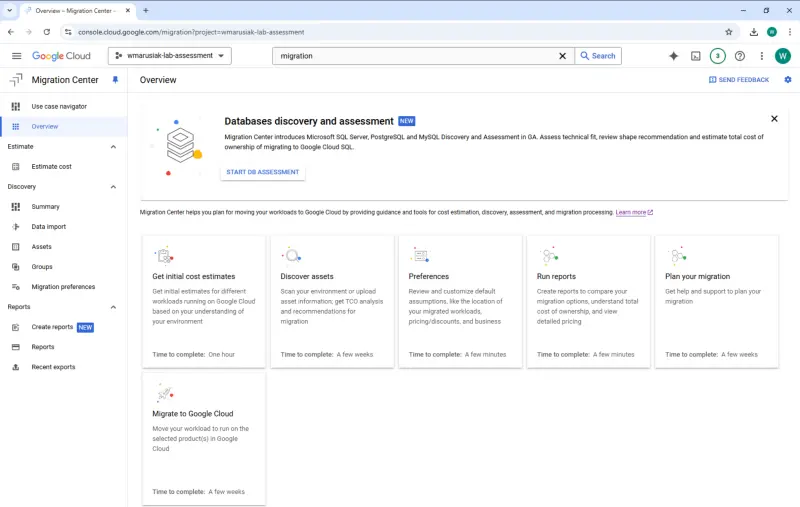The image size is (800, 507).
Task: Open the tab search dropdown arrow
Action: tap(9, 10)
